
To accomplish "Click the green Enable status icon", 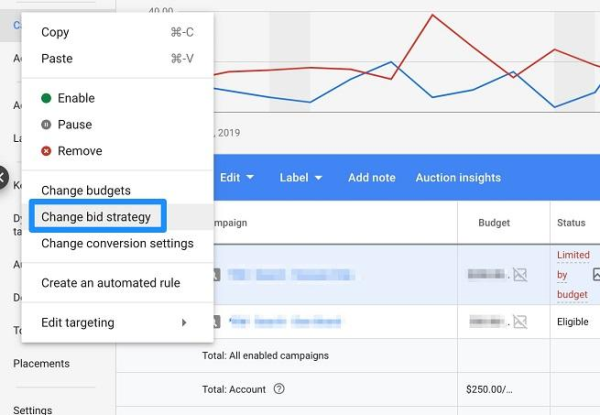I will point(46,98).
